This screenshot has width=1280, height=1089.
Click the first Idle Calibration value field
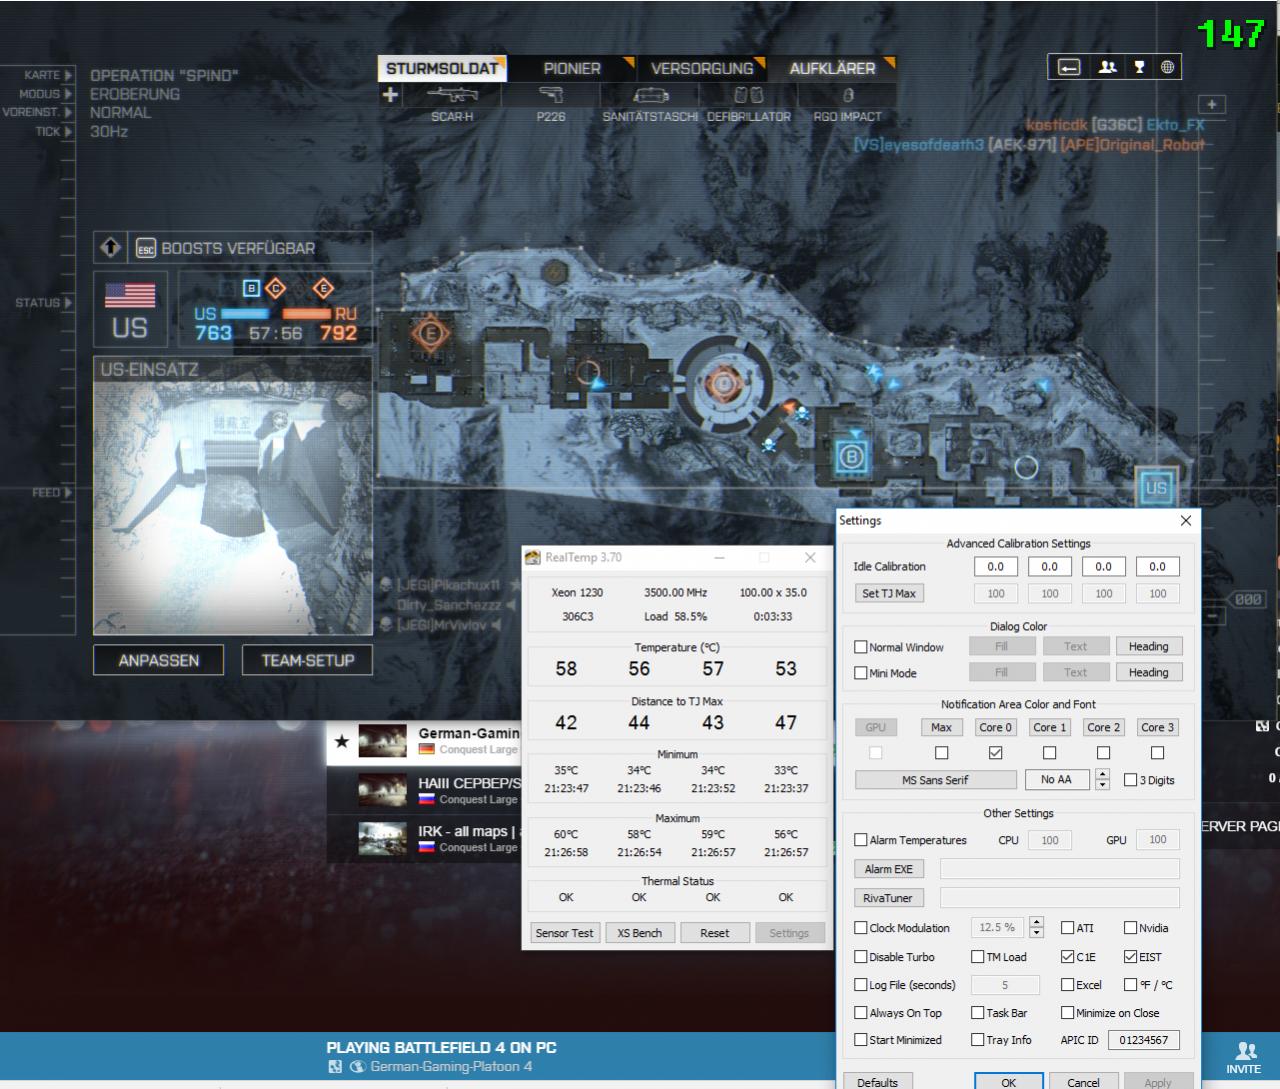[996, 566]
